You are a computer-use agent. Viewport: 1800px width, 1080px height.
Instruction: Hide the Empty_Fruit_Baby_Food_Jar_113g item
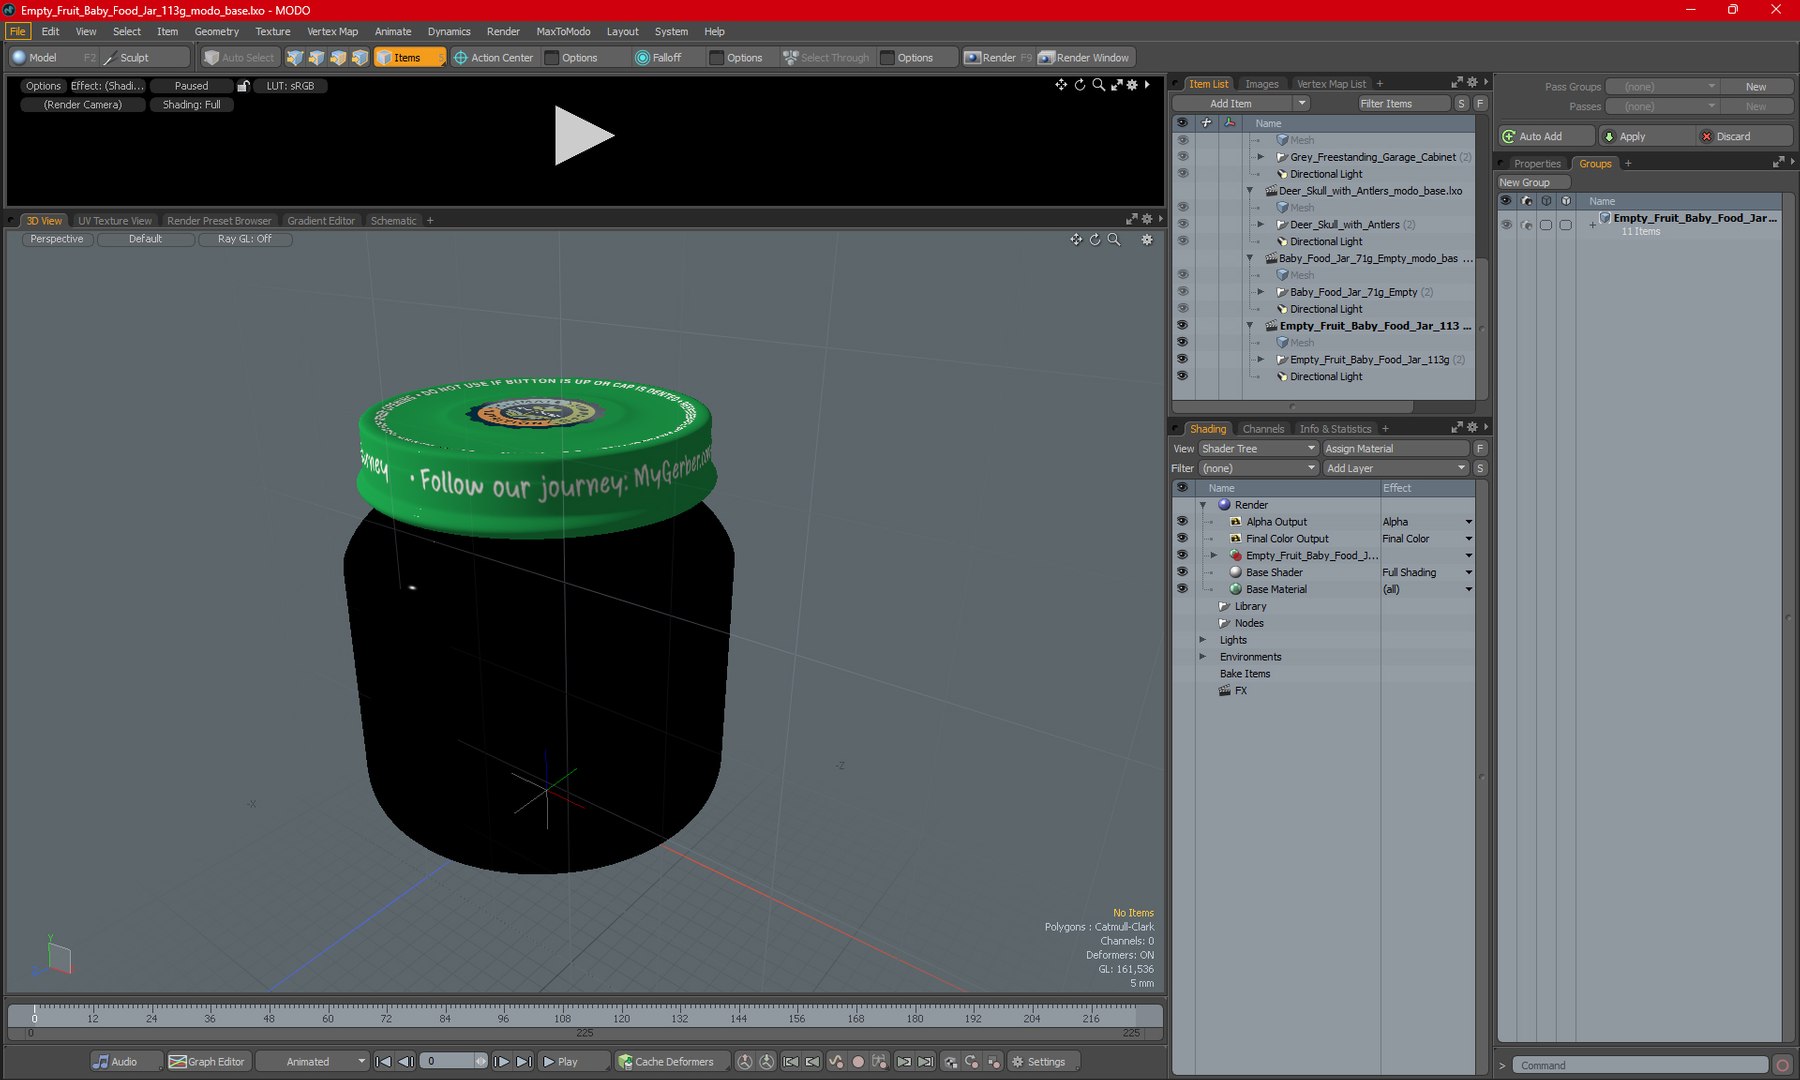pyautogui.click(x=1182, y=359)
